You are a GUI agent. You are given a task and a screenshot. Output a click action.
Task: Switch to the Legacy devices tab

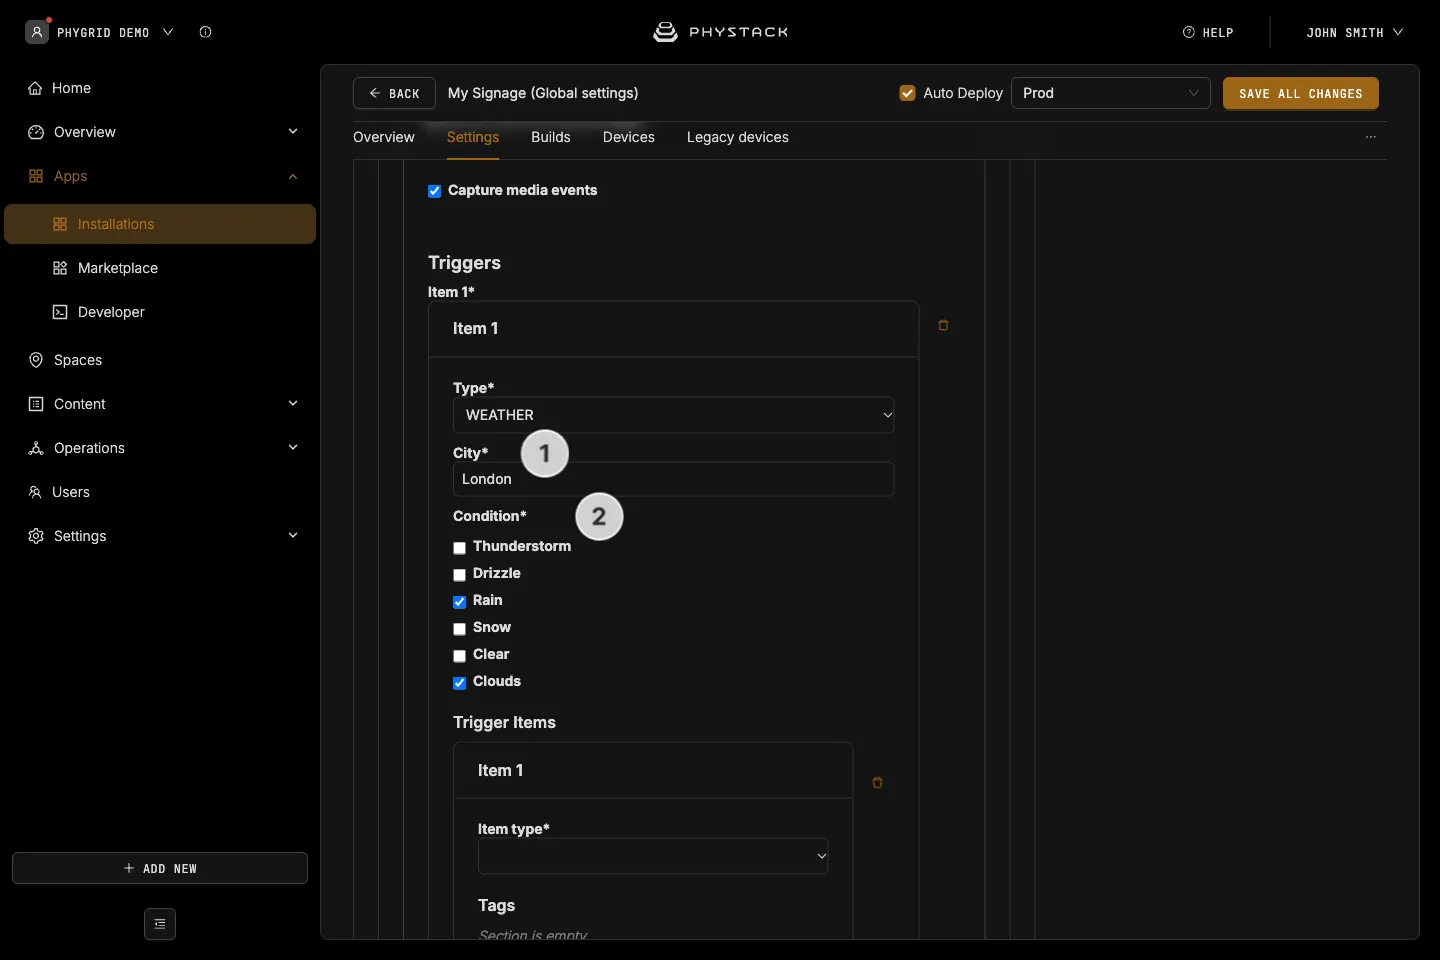tap(738, 137)
